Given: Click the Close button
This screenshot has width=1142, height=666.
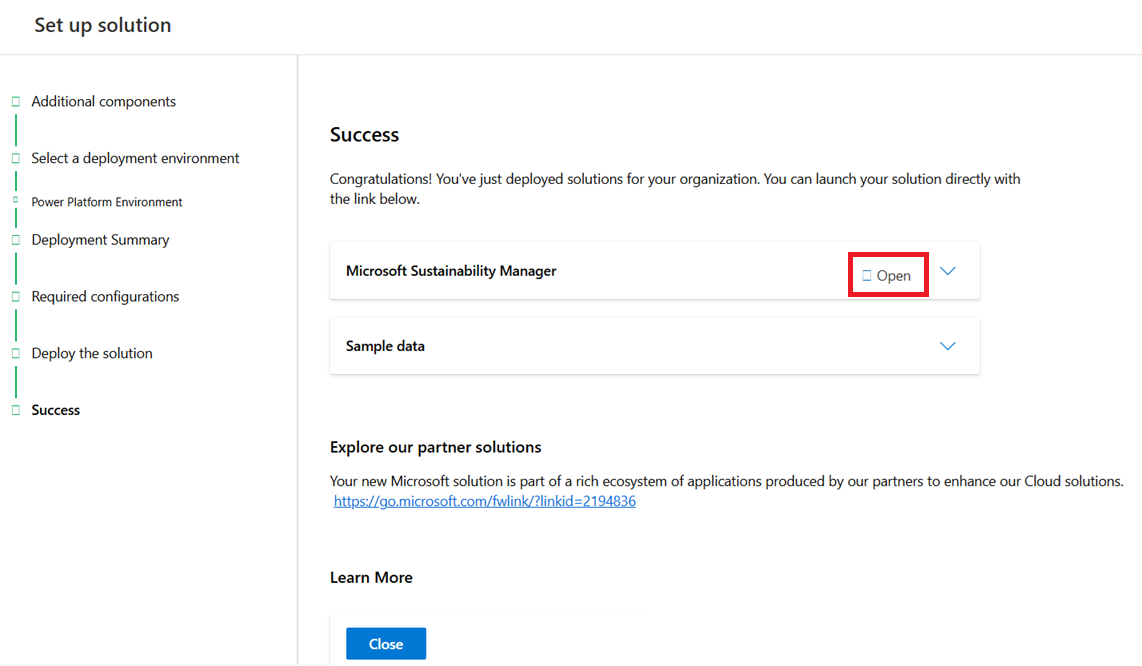Looking at the screenshot, I should tap(386, 643).
